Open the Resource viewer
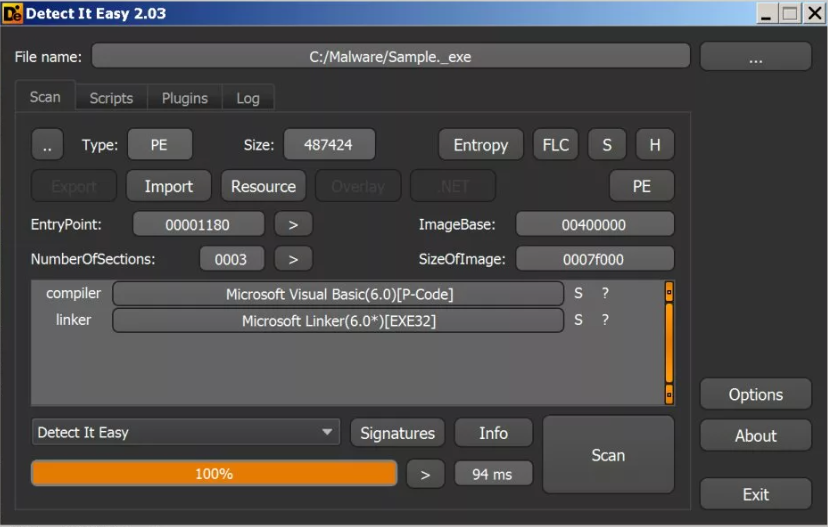 tap(264, 186)
